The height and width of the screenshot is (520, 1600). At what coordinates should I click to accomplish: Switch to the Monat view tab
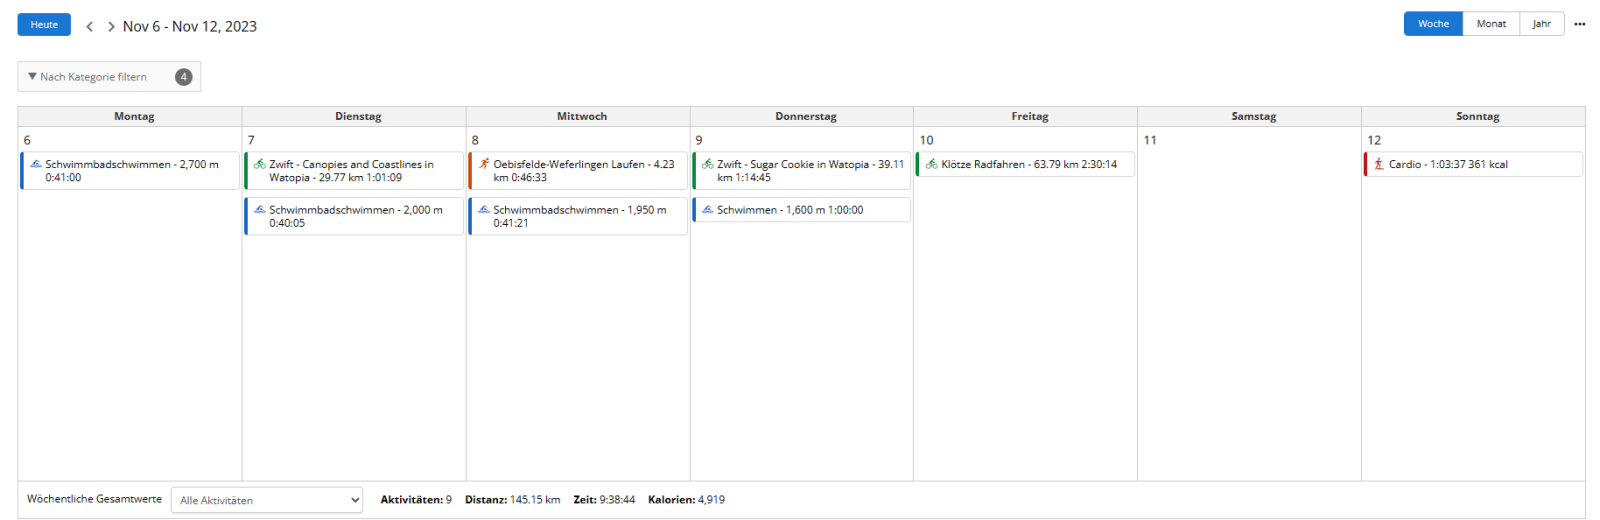click(1491, 24)
